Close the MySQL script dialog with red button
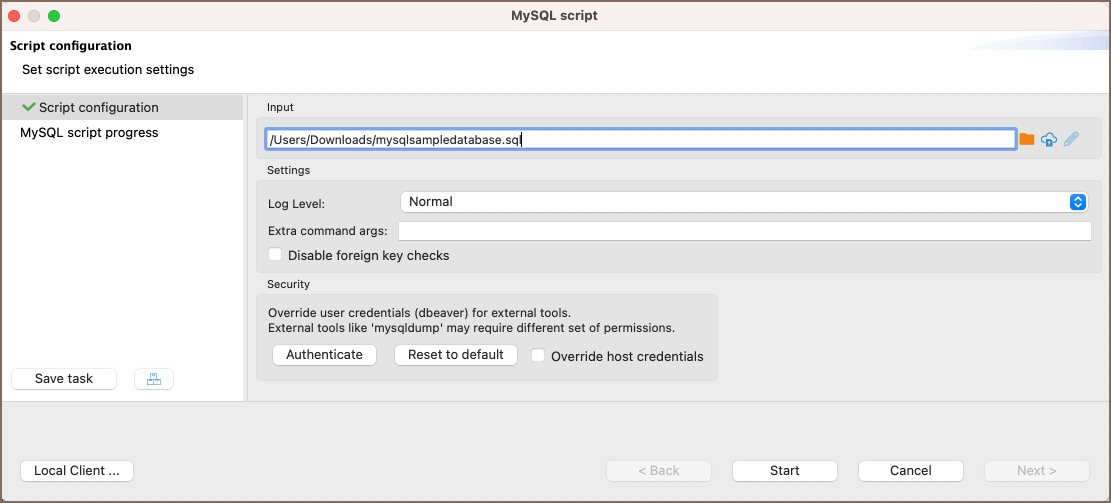Image resolution: width=1111 pixels, height=503 pixels. [x=16, y=16]
